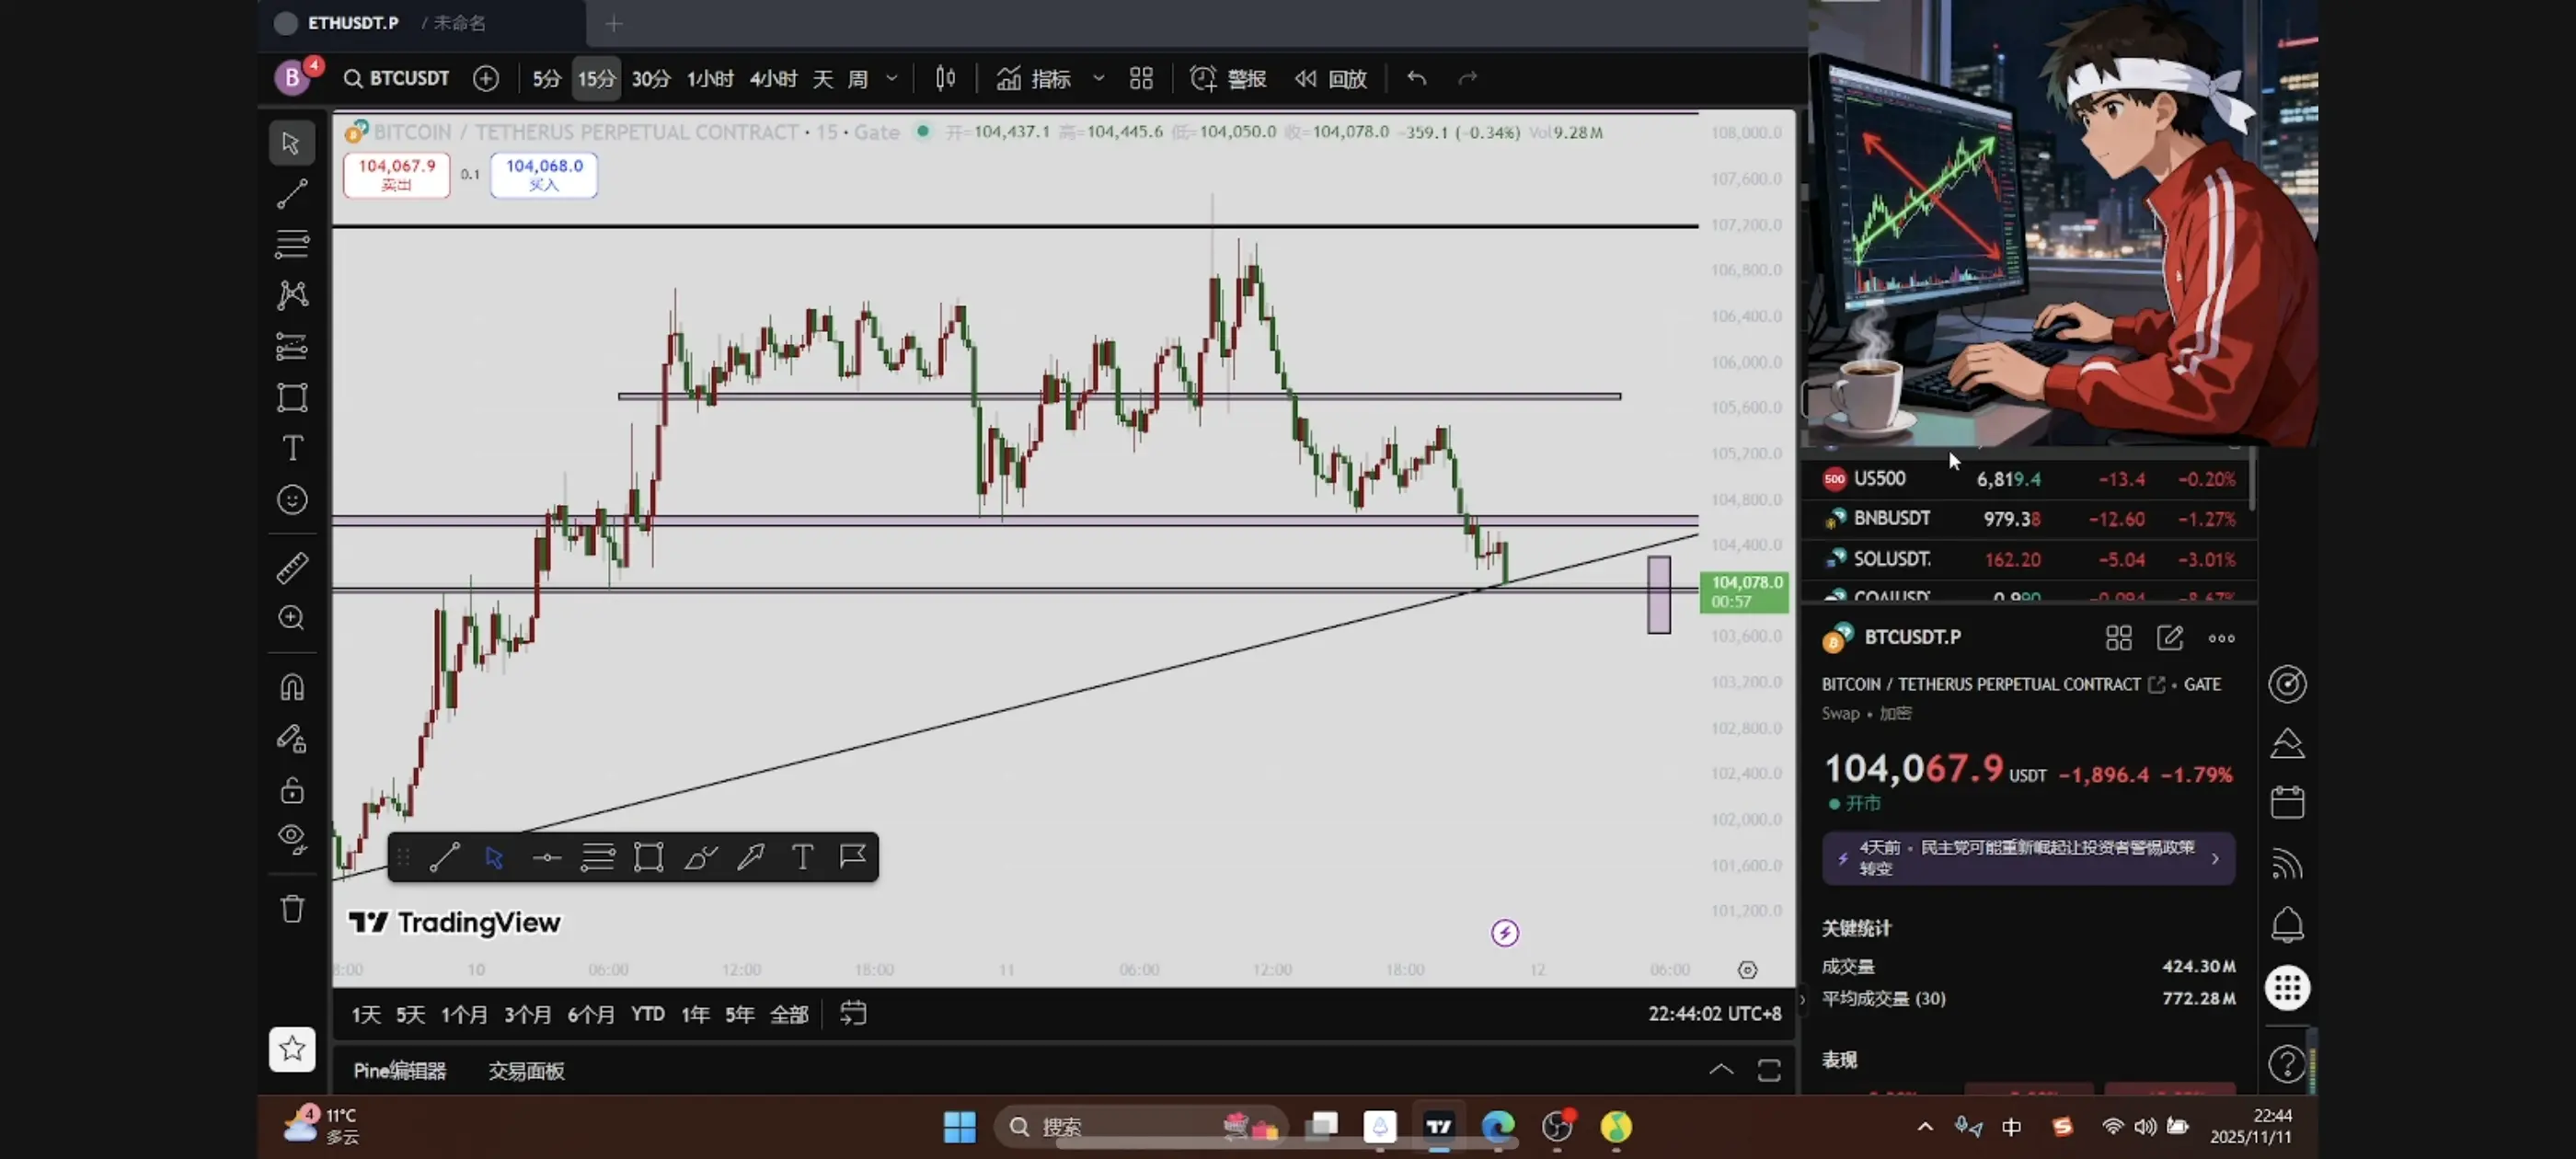
Task: Hide all drawings with eye icon
Action: coord(291,838)
